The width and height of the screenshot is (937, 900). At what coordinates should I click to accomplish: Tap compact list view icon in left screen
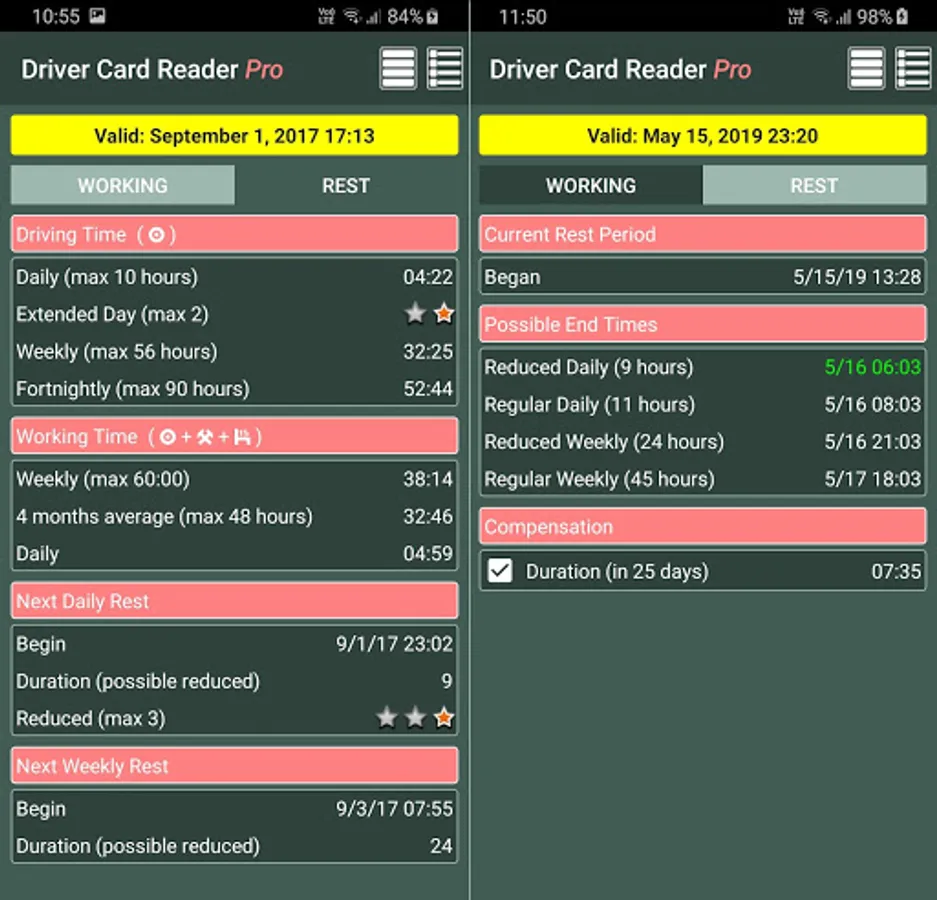tap(398, 69)
